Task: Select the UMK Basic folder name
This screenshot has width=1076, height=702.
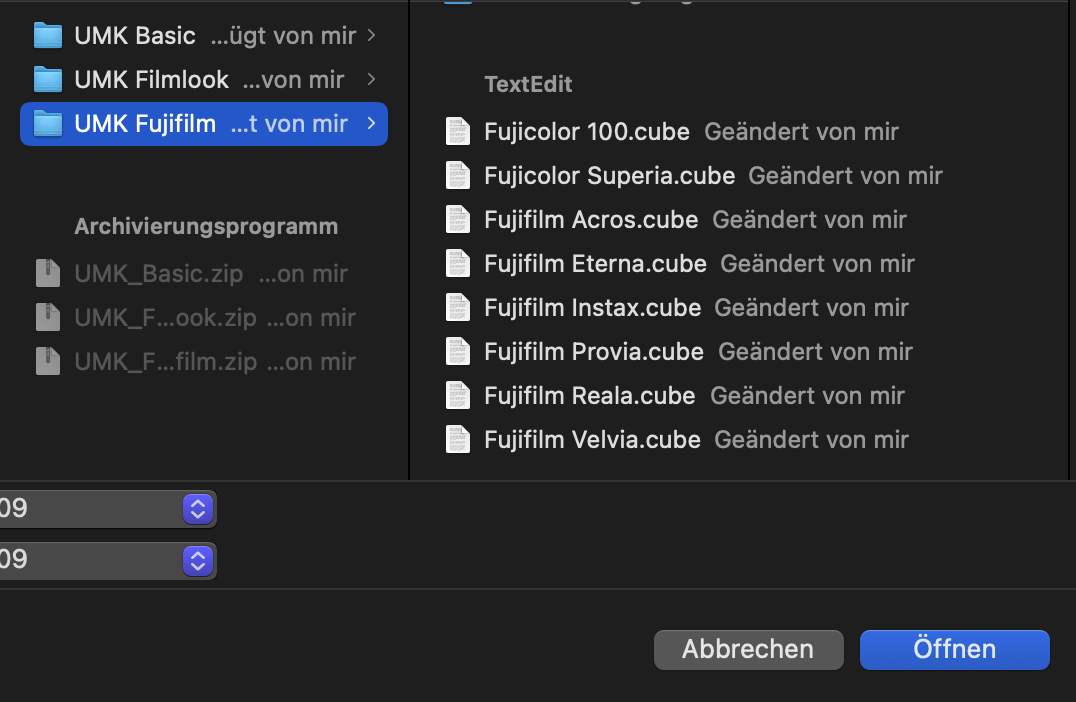Action: [x=135, y=36]
